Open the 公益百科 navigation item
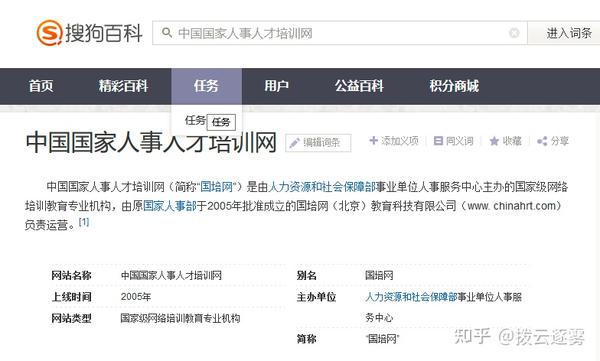Screen dimensions: 600x361 point(359,86)
